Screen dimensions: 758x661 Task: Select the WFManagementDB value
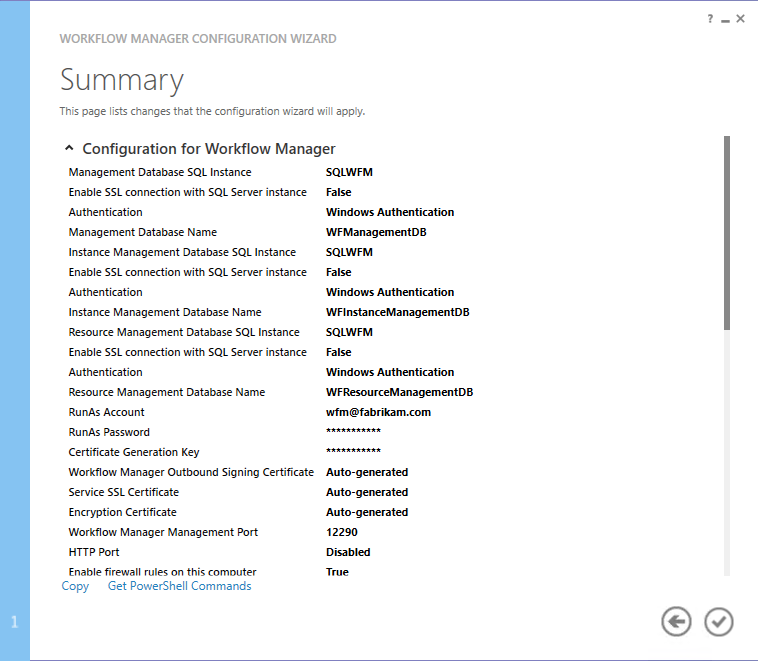376,232
